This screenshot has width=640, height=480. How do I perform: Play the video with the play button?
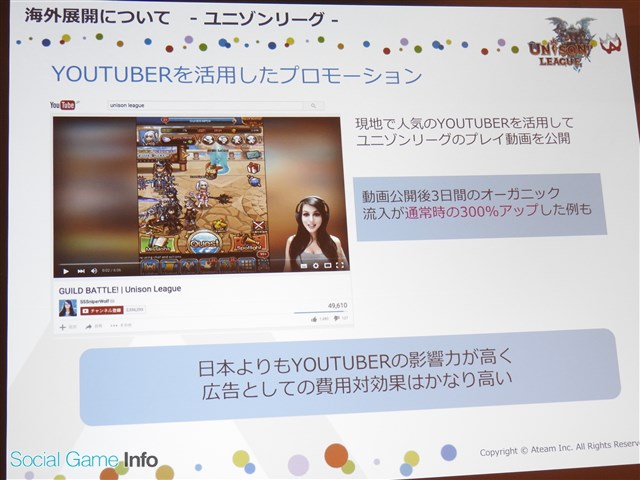click(66, 271)
